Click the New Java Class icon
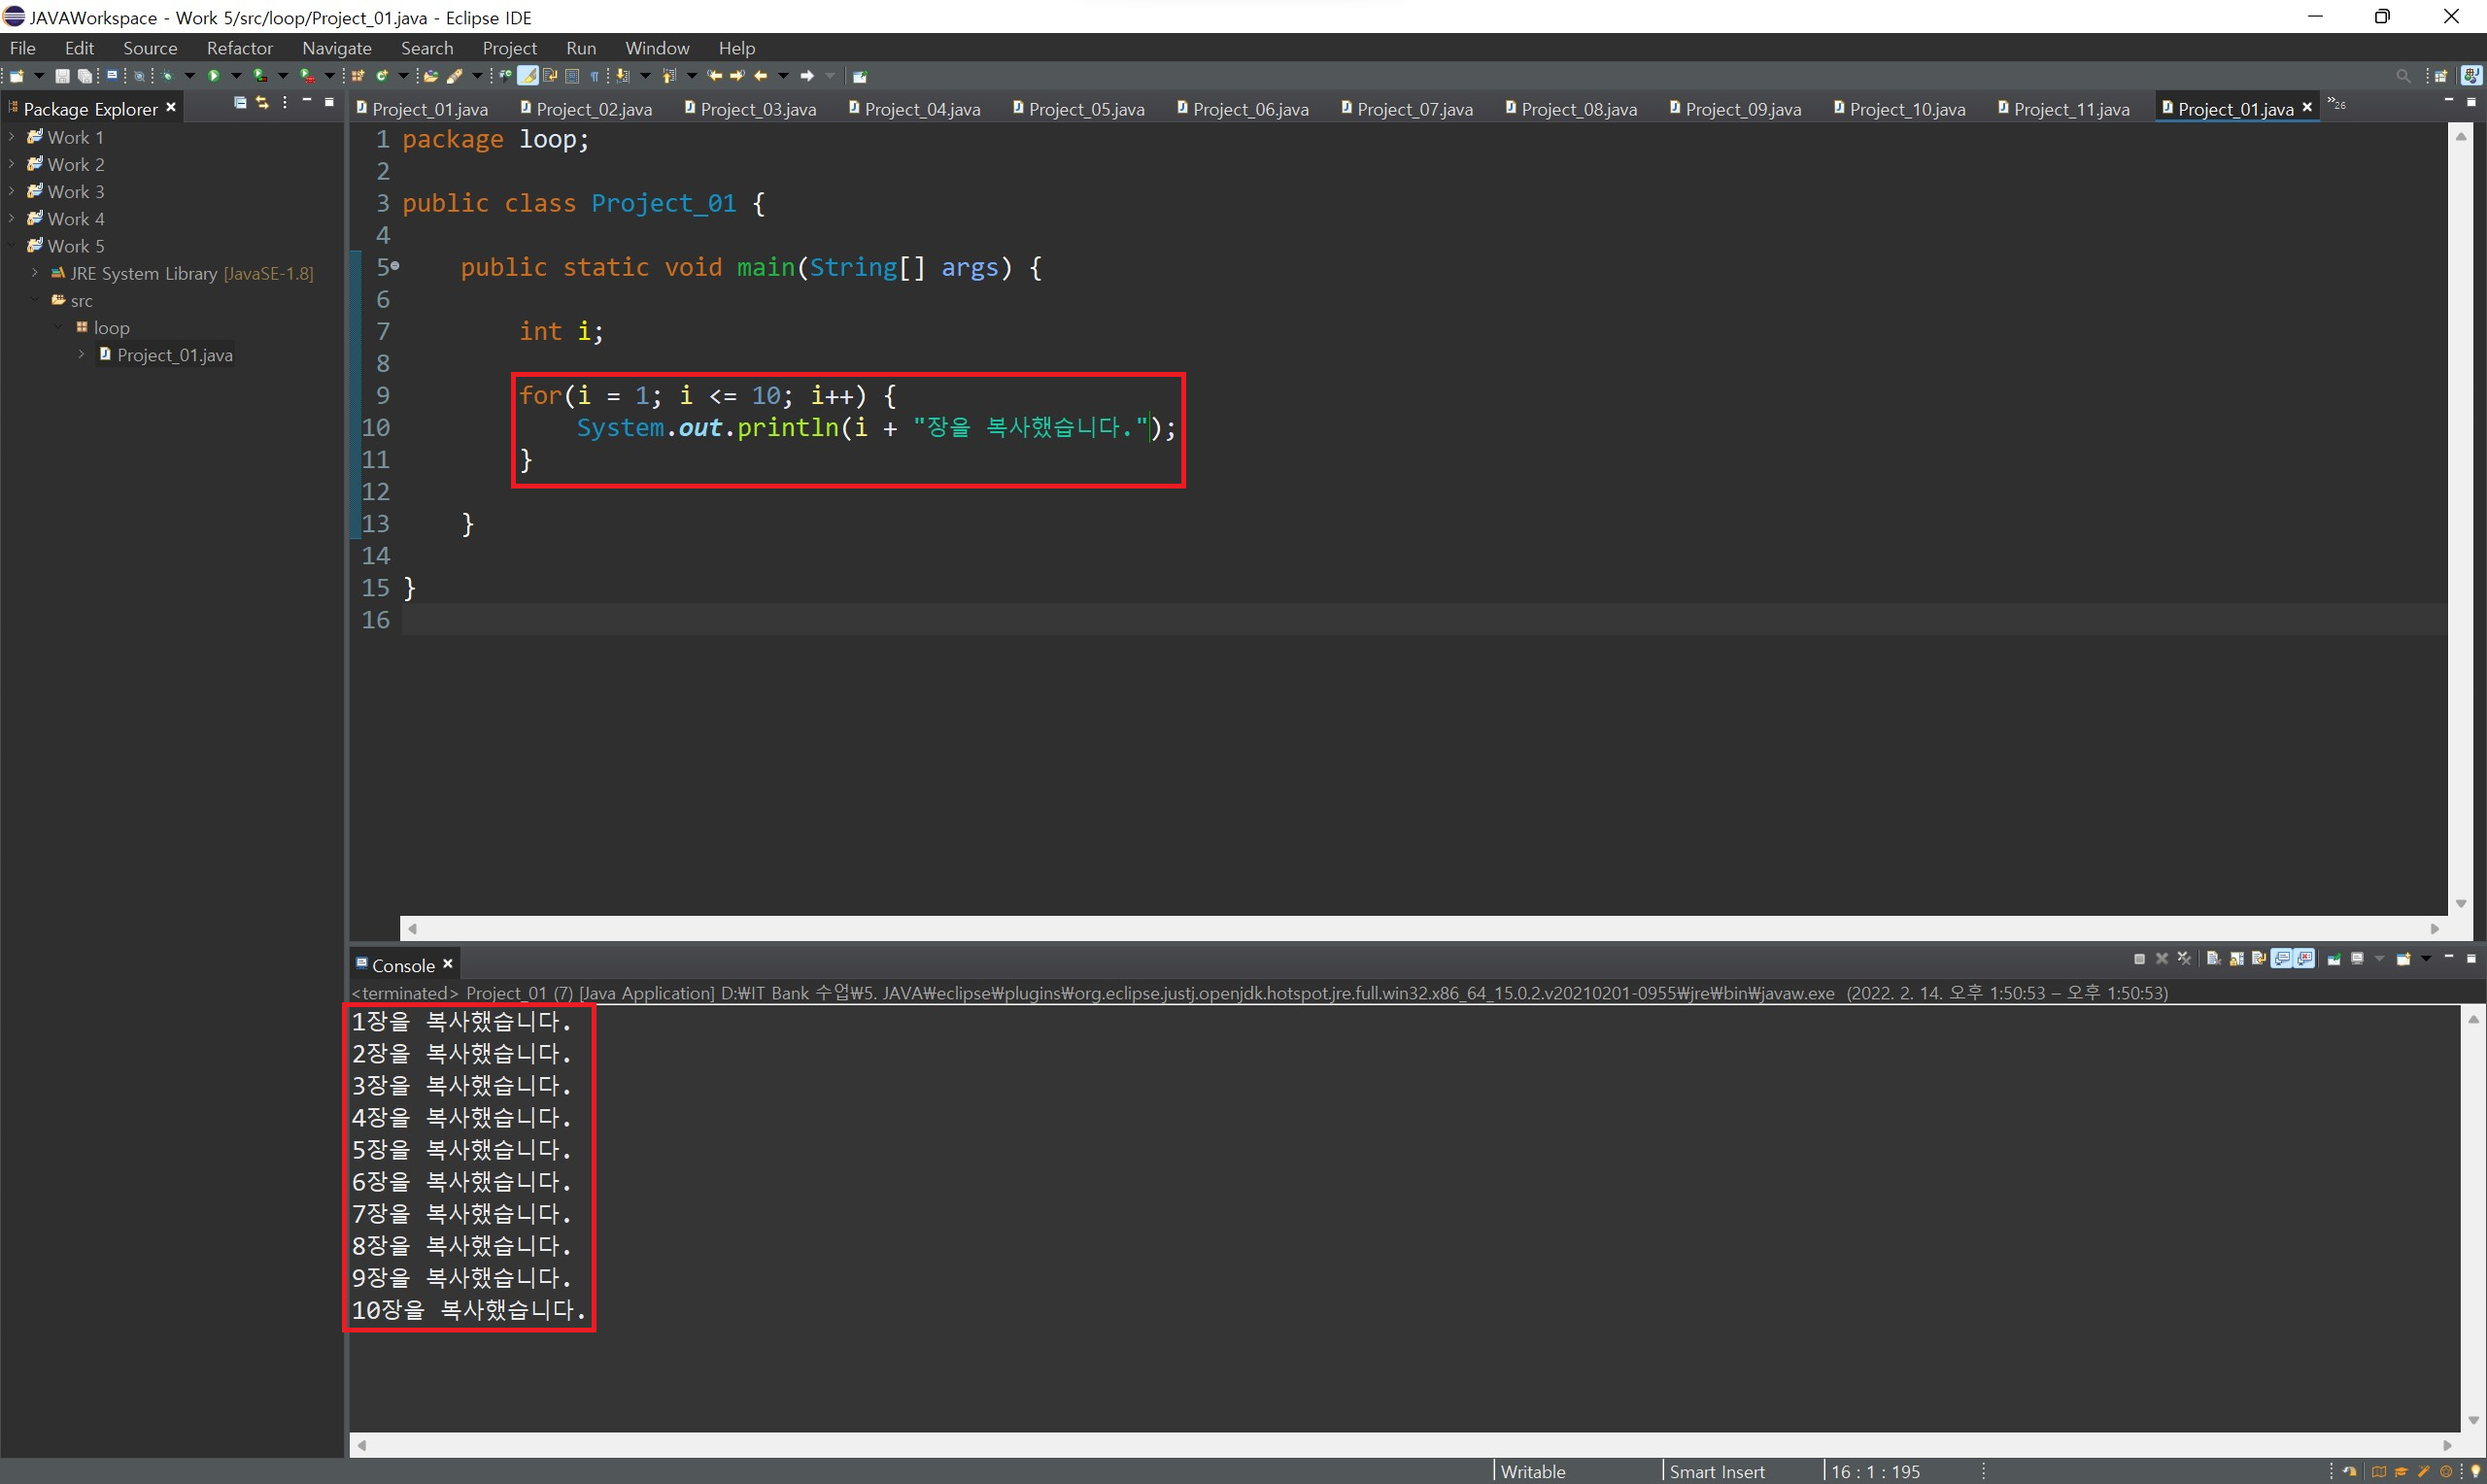 pyautogui.click(x=382, y=76)
